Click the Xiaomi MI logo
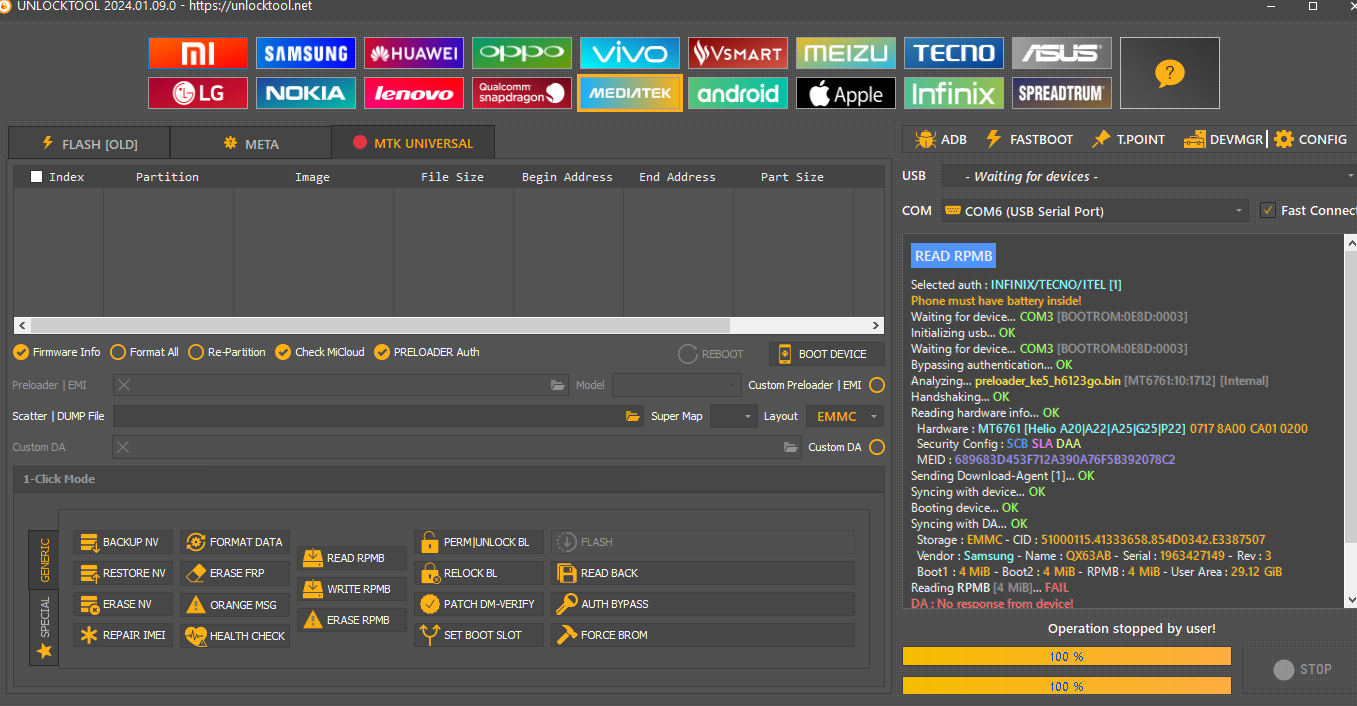This screenshot has width=1357, height=706. click(197, 53)
